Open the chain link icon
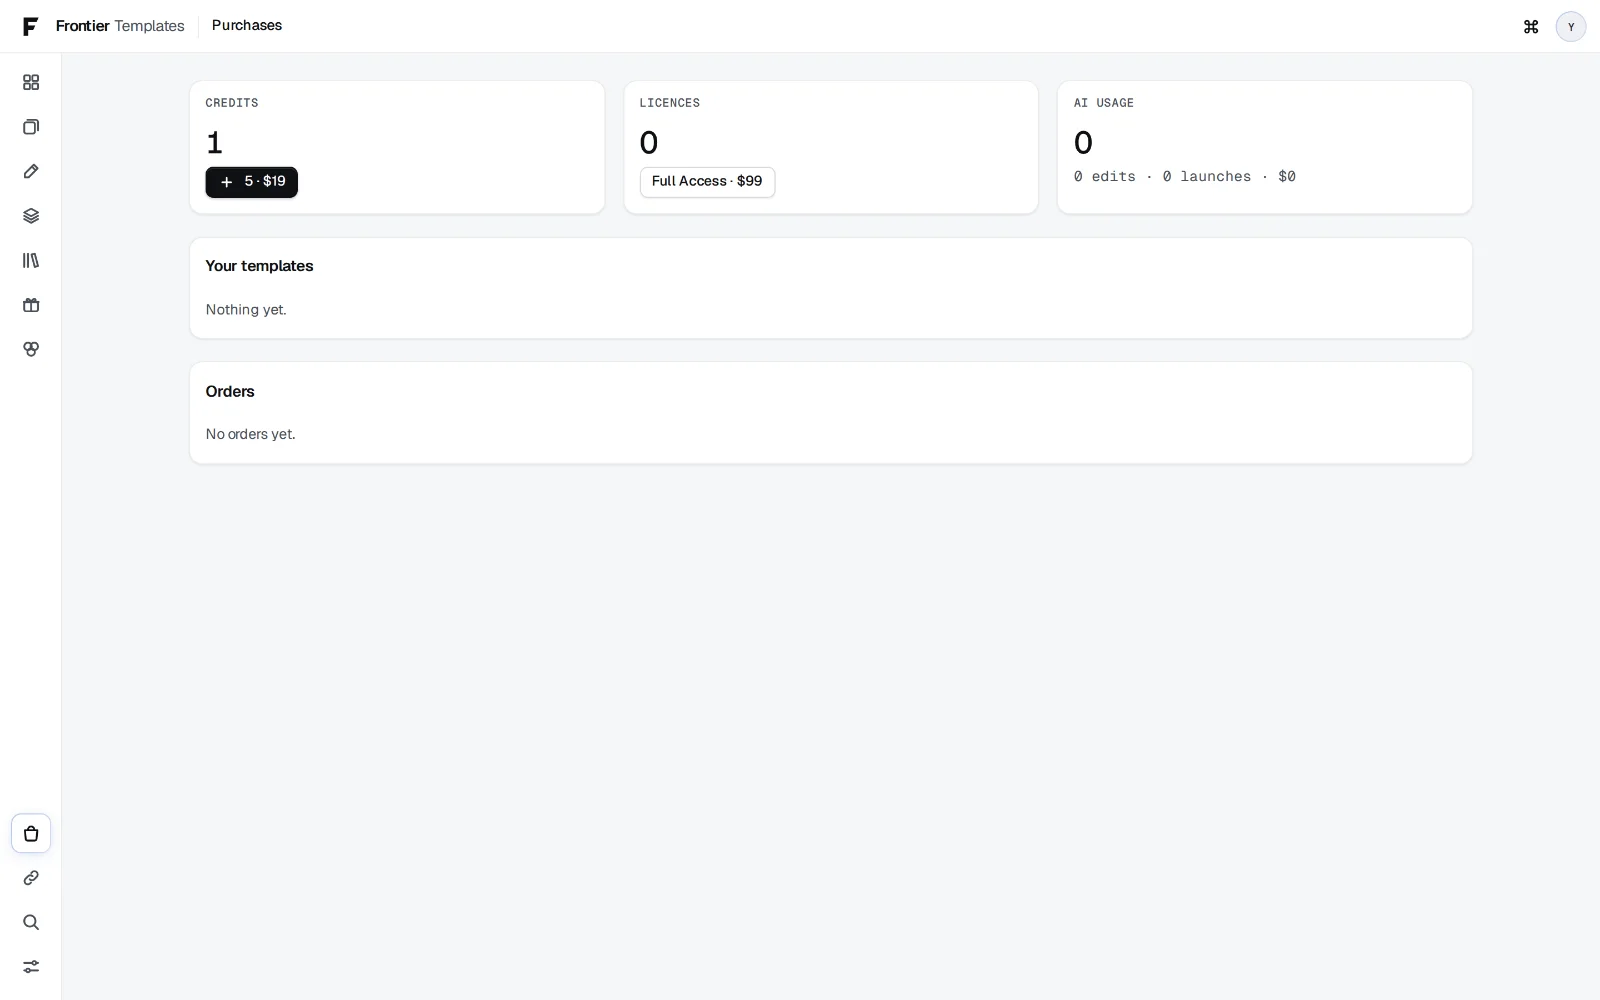This screenshot has width=1600, height=1000. (31, 878)
